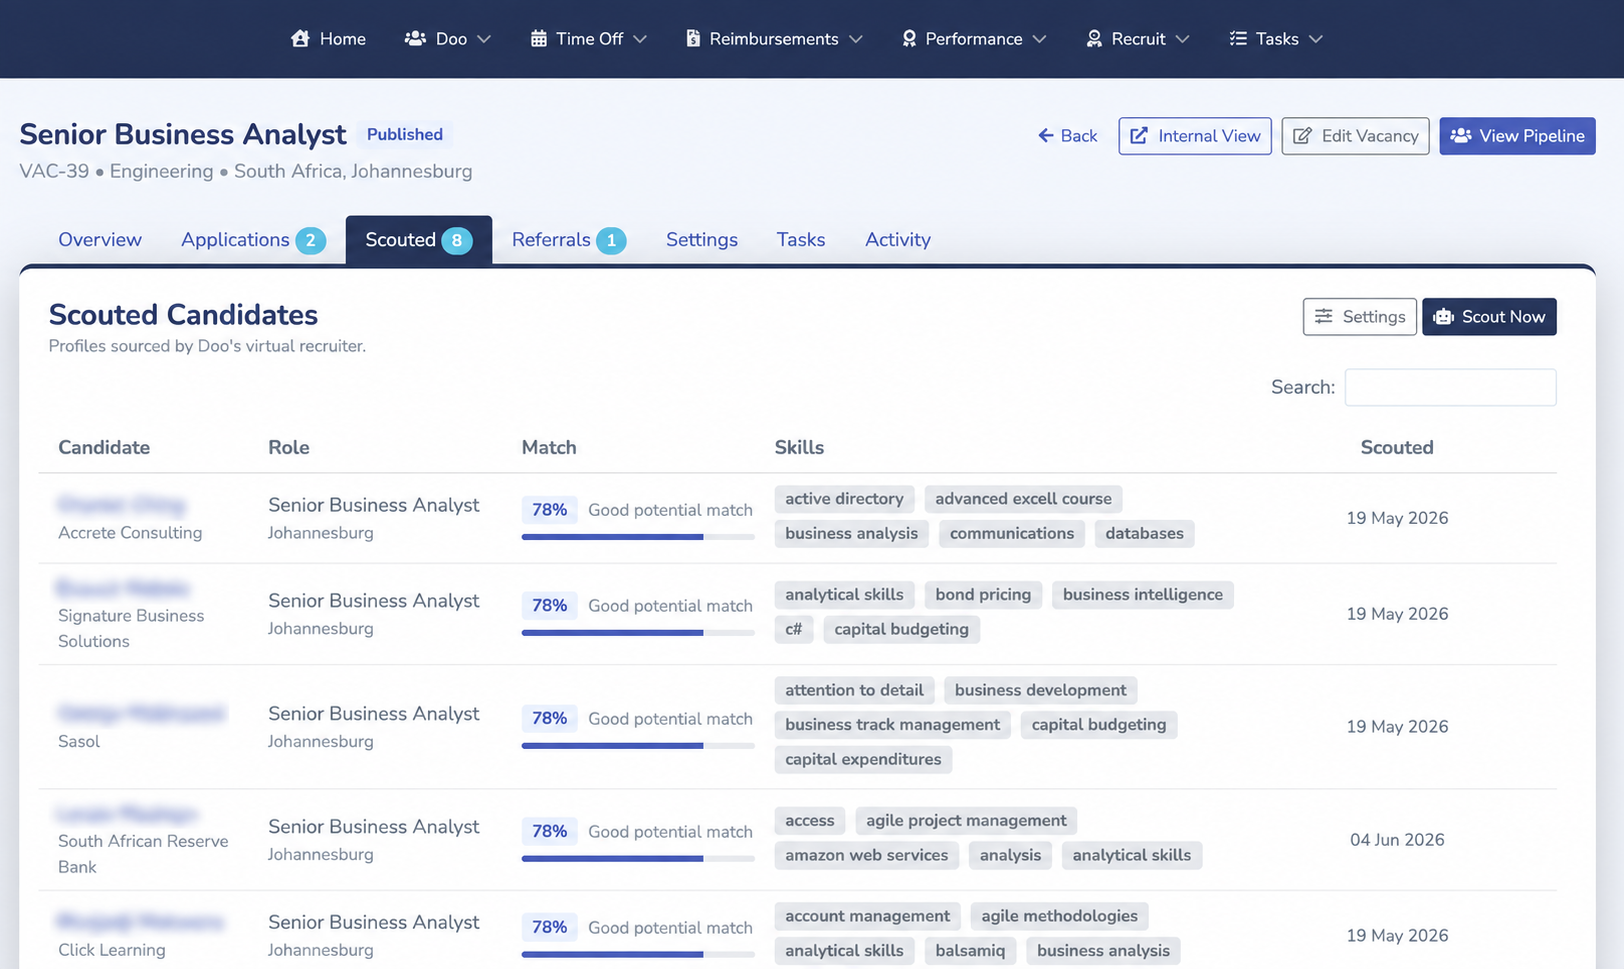Screen dimensions: 1624x969
Task: Click the 'amazon web services' skill tag
Action: point(867,856)
